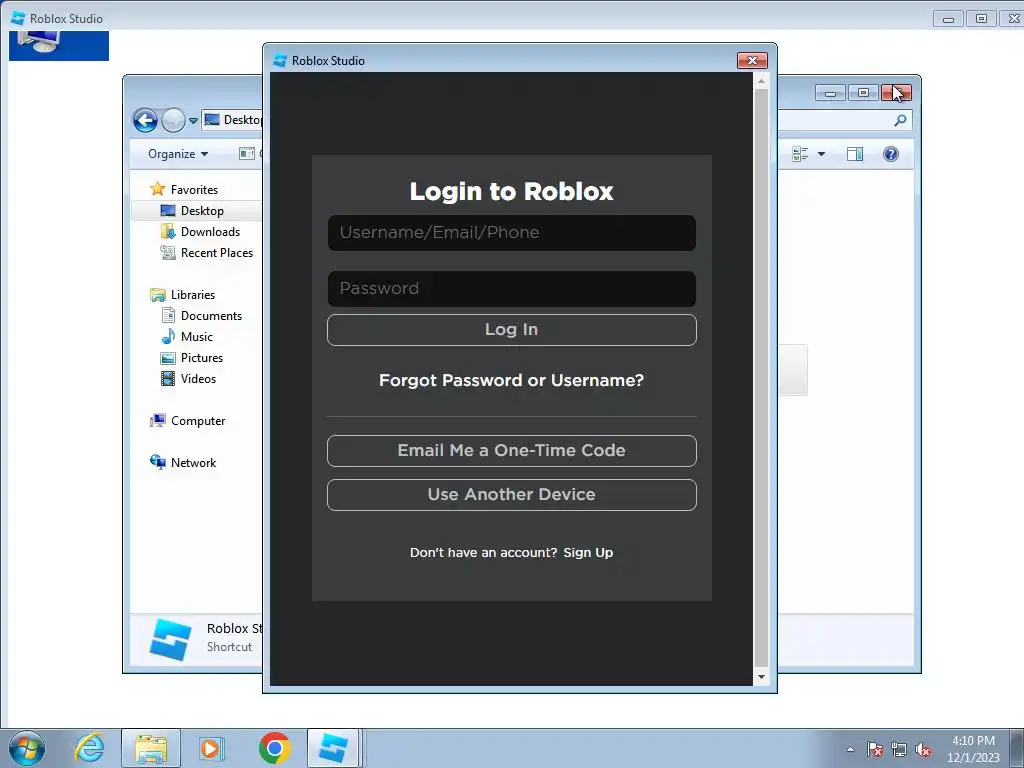Open Forgot Password or Username link

(x=511, y=380)
